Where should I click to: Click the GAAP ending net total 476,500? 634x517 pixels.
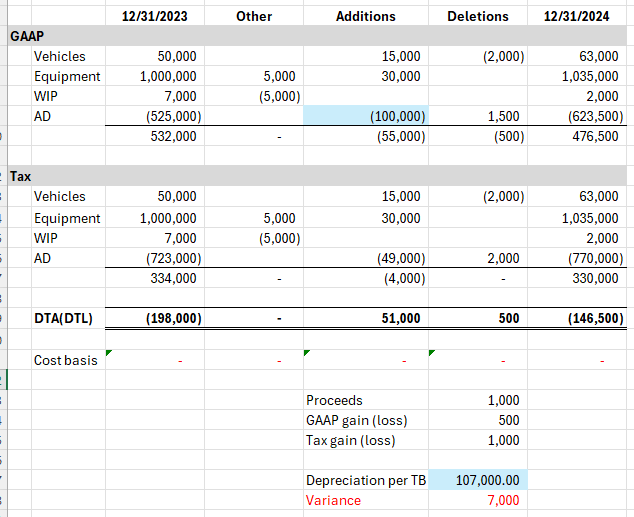pyautogui.click(x=594, y=136)
